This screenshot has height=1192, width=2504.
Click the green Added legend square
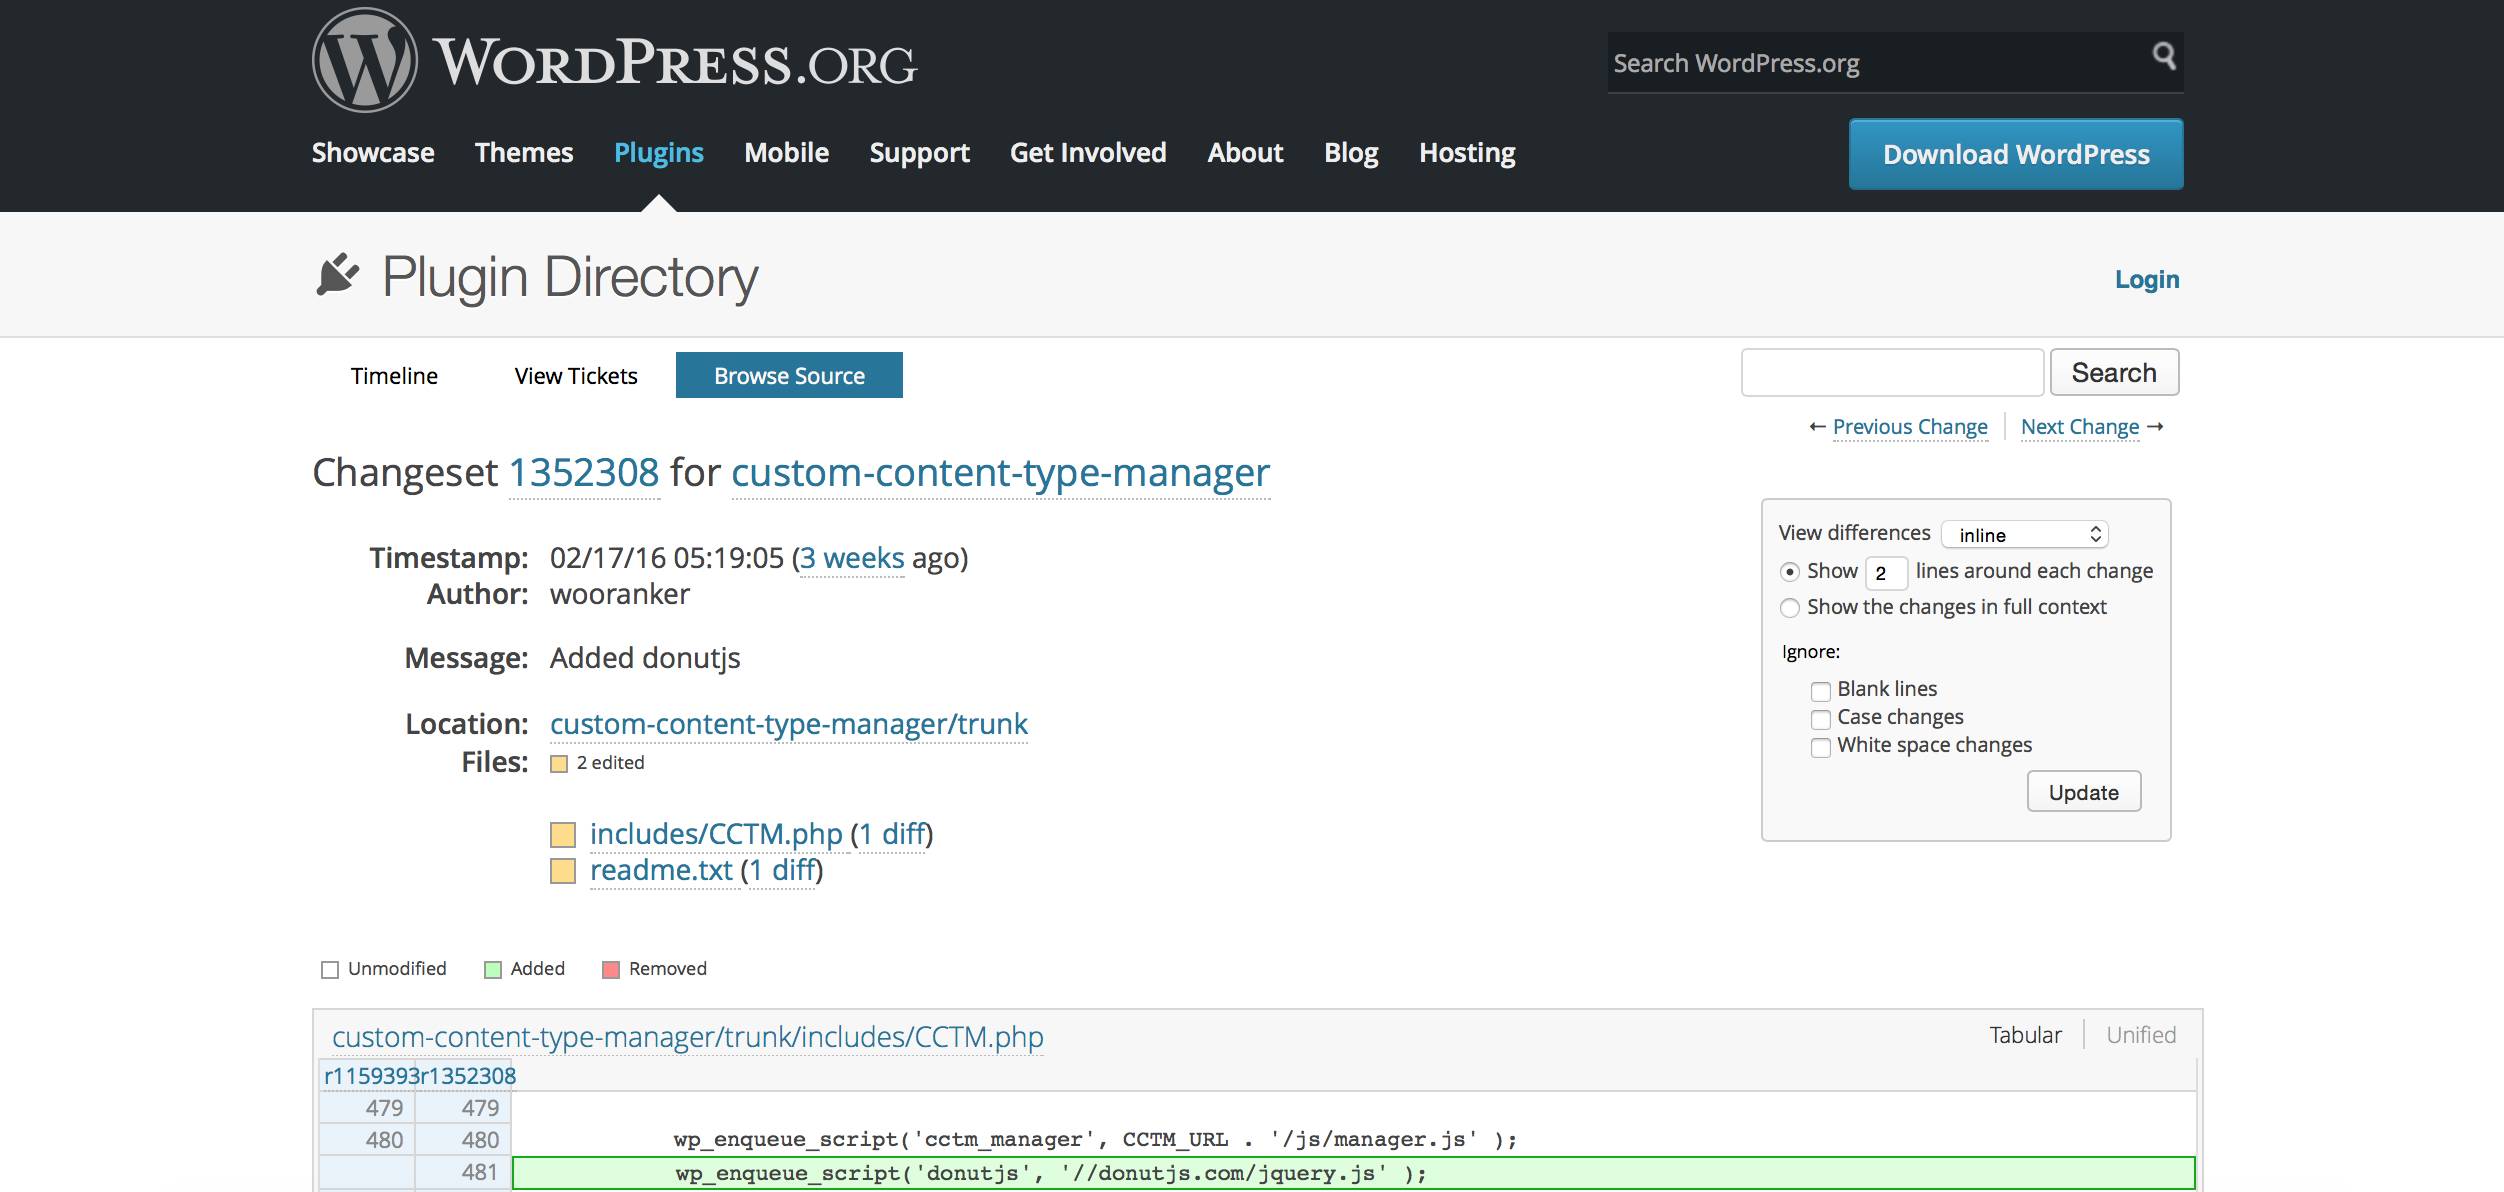[x=492, y=970]
